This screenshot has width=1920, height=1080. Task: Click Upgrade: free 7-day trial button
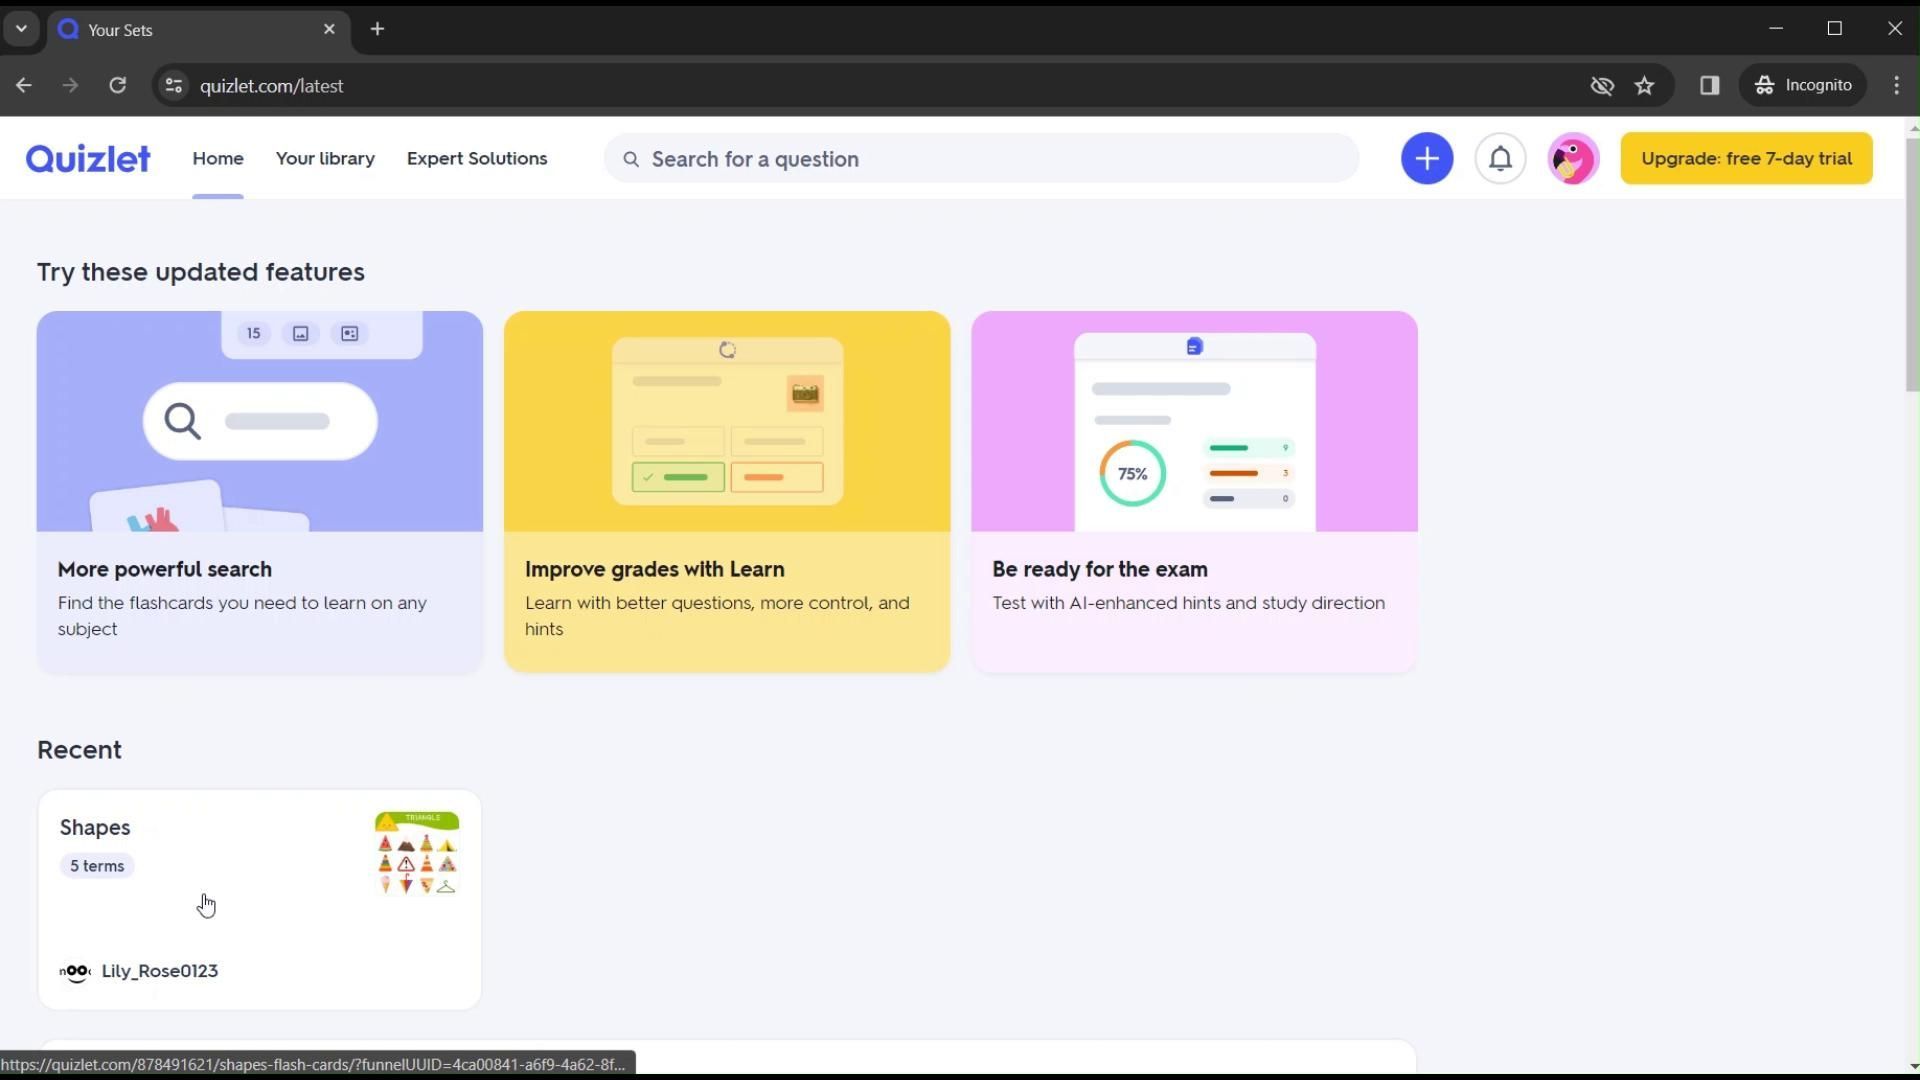[x=1746, y=159]
